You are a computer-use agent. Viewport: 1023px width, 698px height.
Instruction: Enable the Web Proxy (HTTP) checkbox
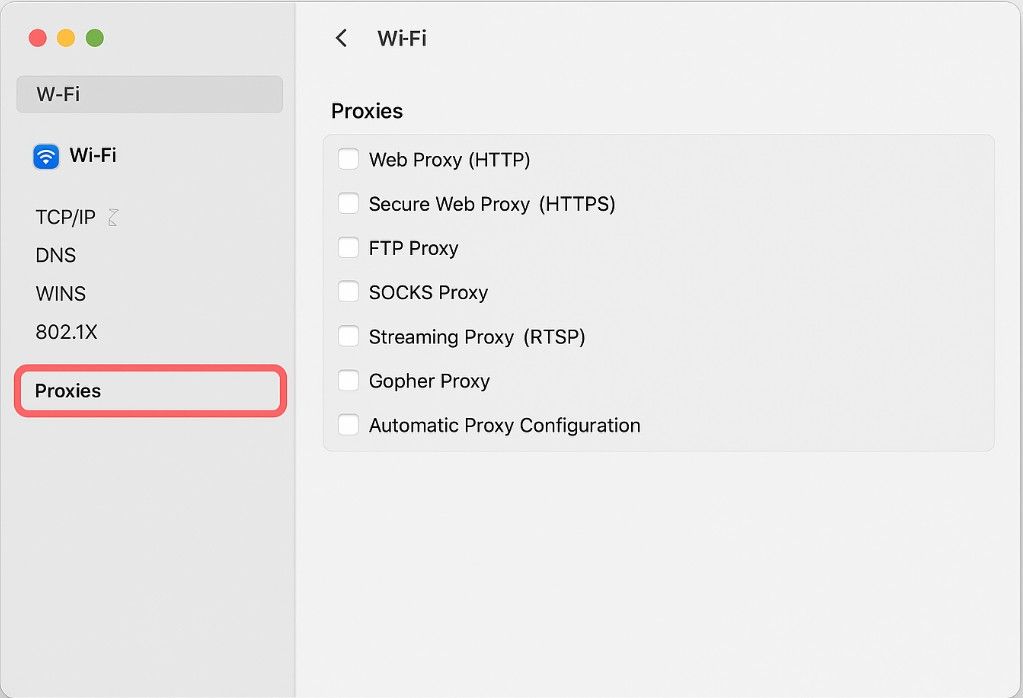pyautogui.click(x=348, y=159)
